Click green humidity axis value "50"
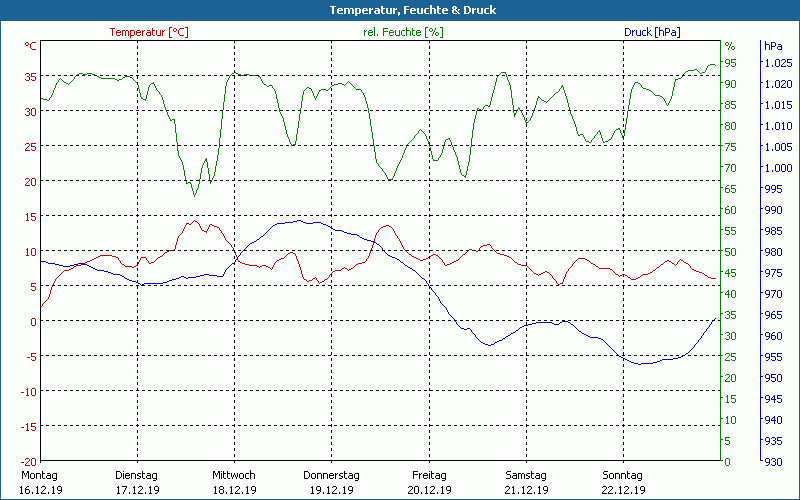 731,252
